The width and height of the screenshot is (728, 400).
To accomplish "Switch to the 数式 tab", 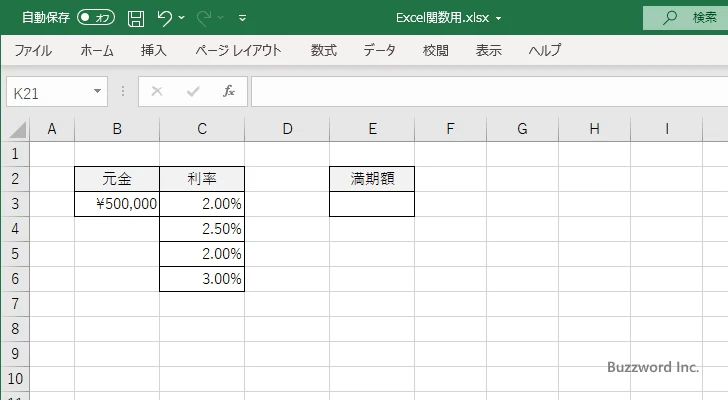I will pyautogui.click(x=324, y=50).
